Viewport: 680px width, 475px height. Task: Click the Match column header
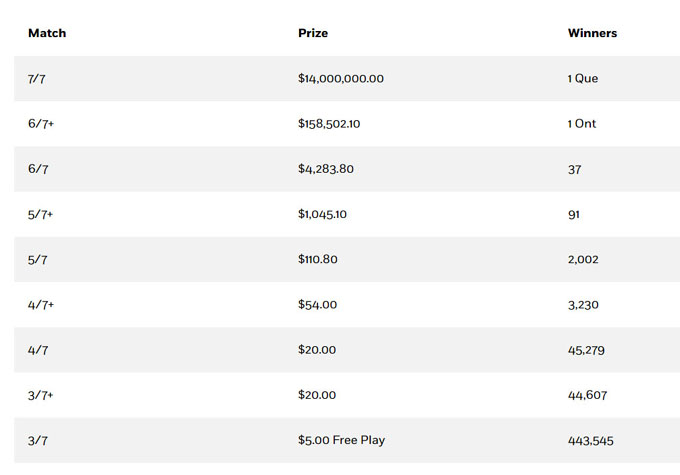point(47,33)
